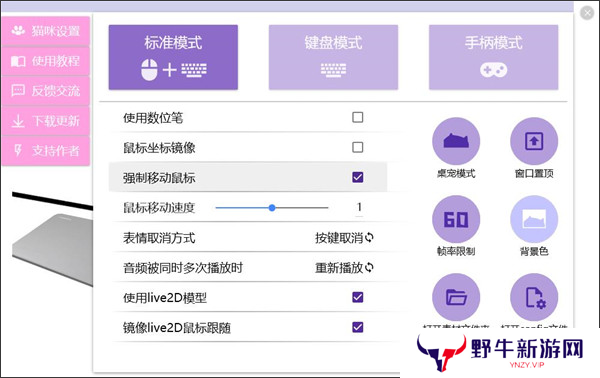The height and width of the screenshot is (378, 600).
Task: Uncheck the 强制移动鼠标 checkbox
Action: (357, 177)
